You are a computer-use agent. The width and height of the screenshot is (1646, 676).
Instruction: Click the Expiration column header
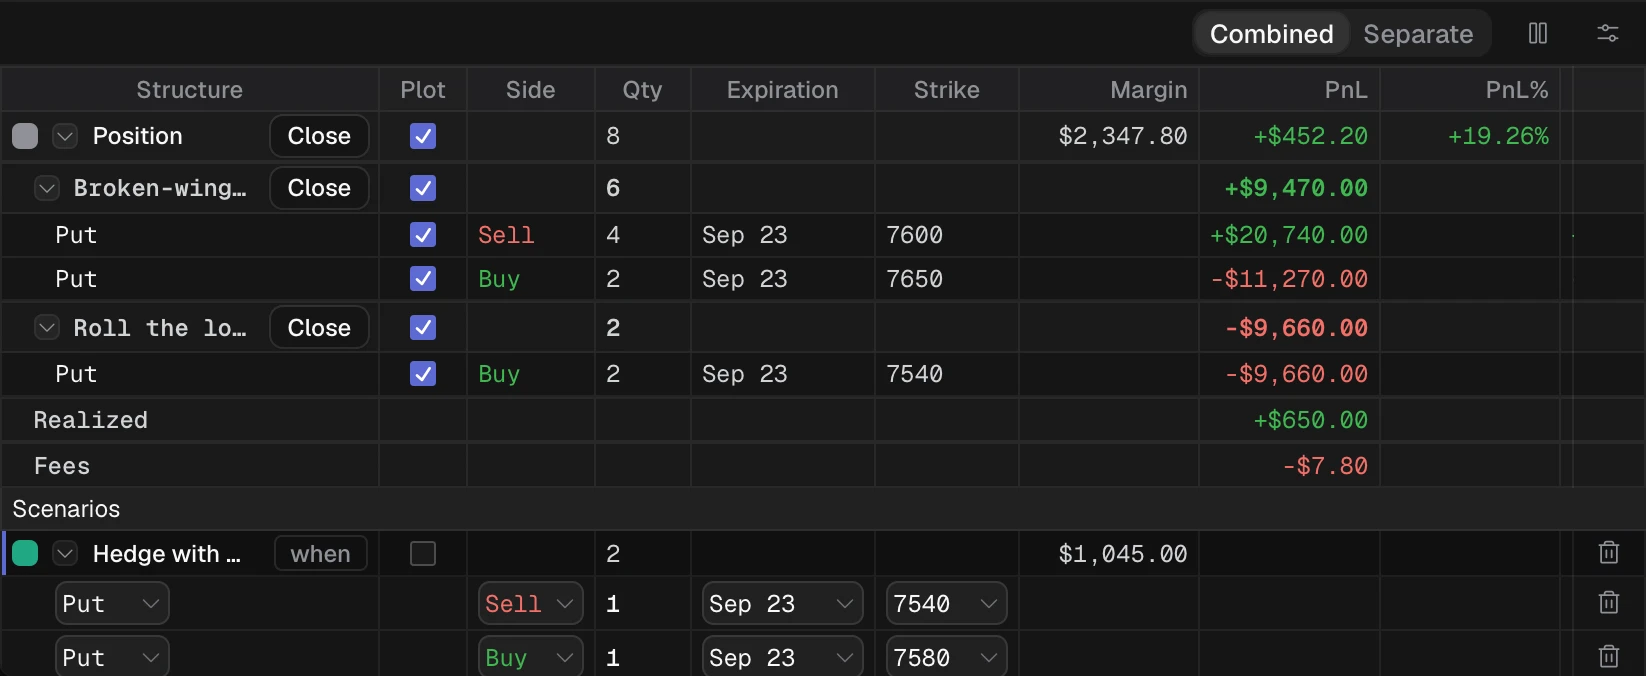click(782, 90)
